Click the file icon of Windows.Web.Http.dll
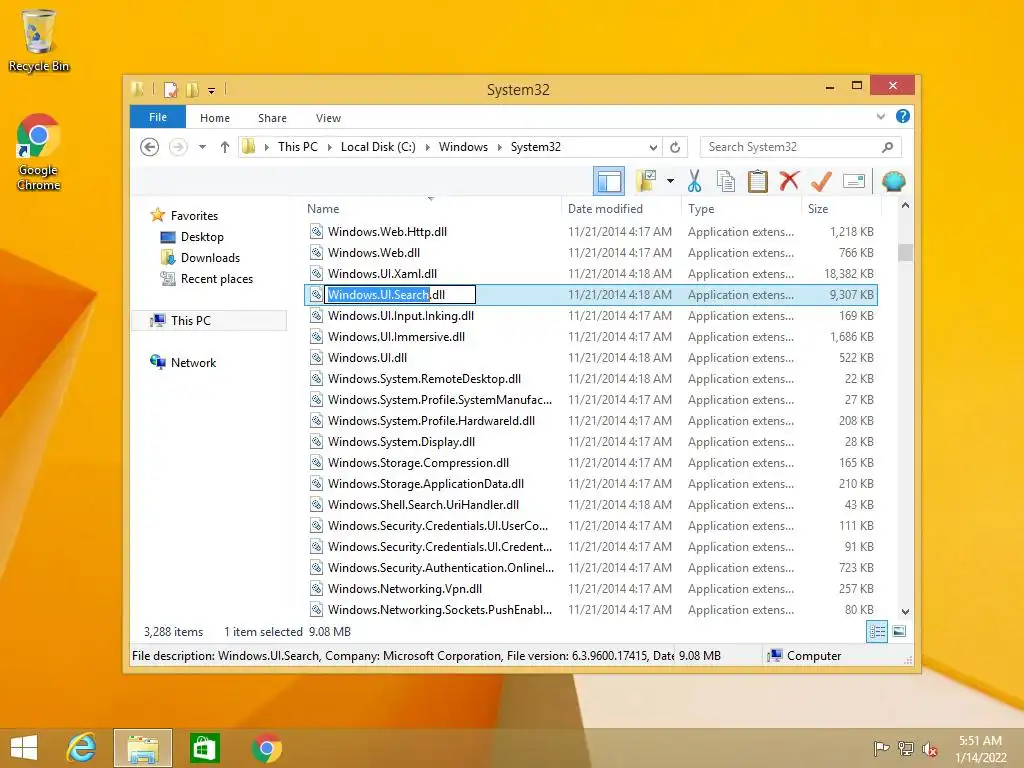 (x=316, y=231)
